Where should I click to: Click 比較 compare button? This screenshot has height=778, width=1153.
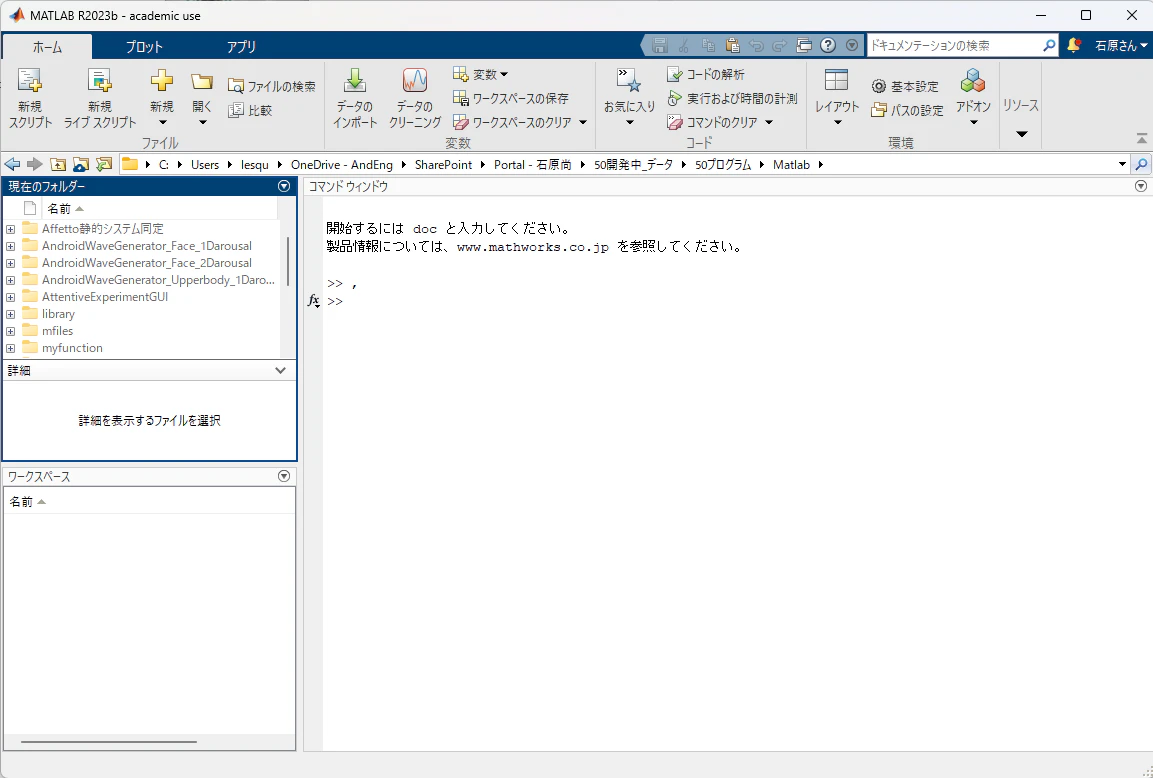pyautogui.click(x=251, y=110)
